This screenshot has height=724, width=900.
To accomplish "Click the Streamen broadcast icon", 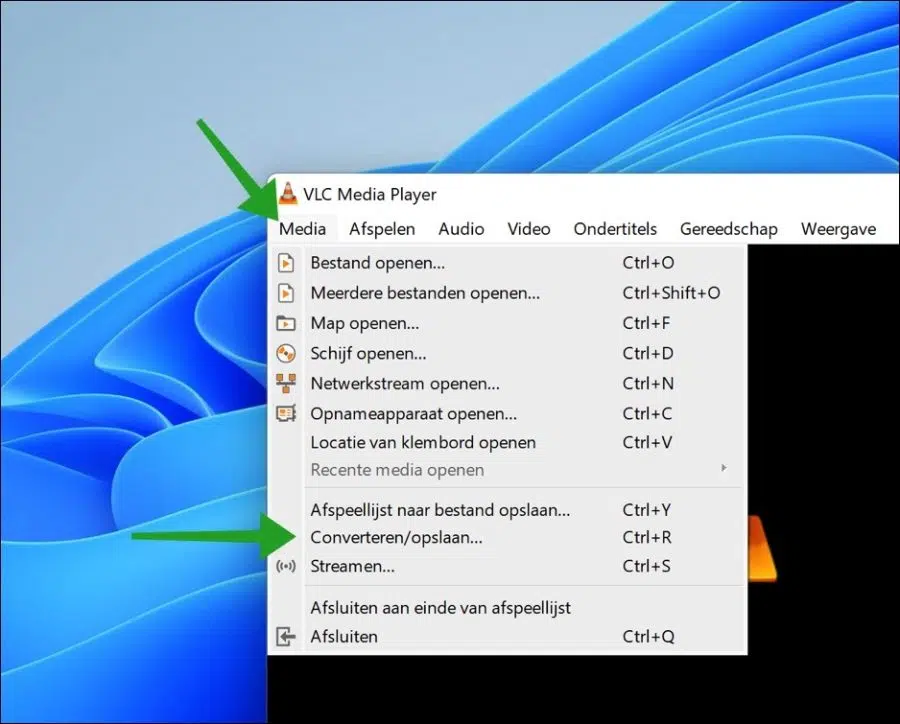I will click(x=286, y=567).
